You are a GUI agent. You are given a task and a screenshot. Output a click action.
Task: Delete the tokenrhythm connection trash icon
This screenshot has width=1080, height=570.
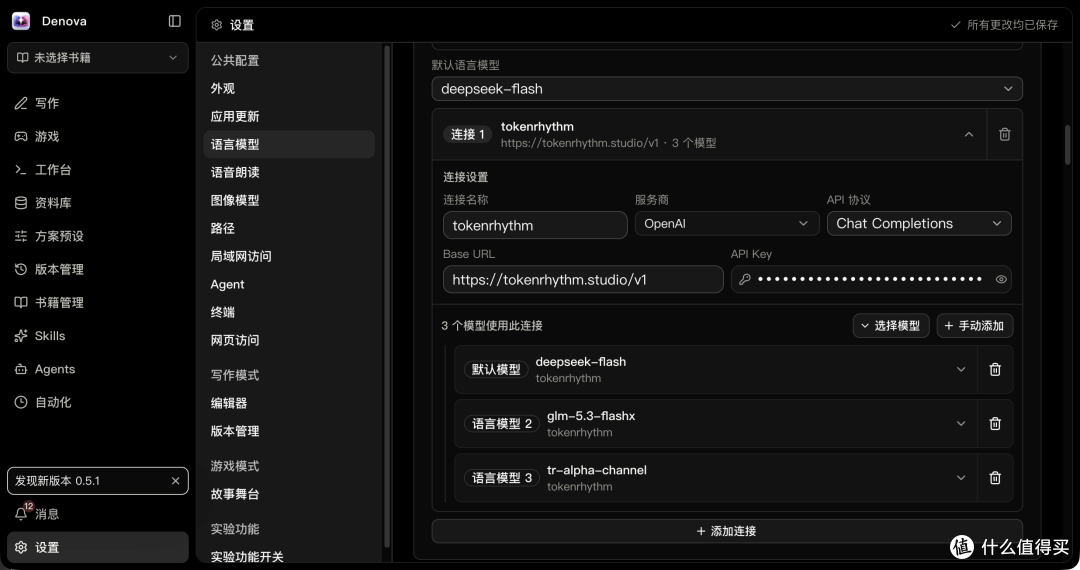(1004, 134)
